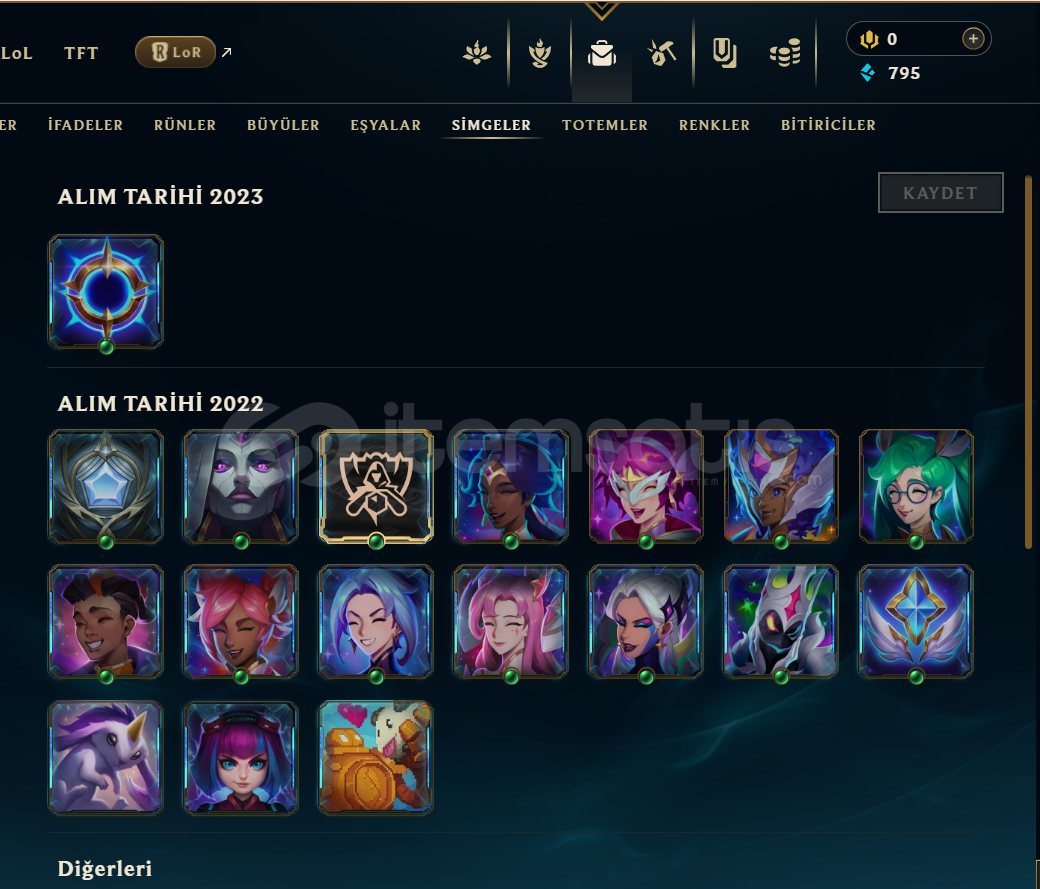The width and height of the screenshot is (1040, 889).
Task: Open the BİTİRİCİLER tab
Action: pos(828,125)
